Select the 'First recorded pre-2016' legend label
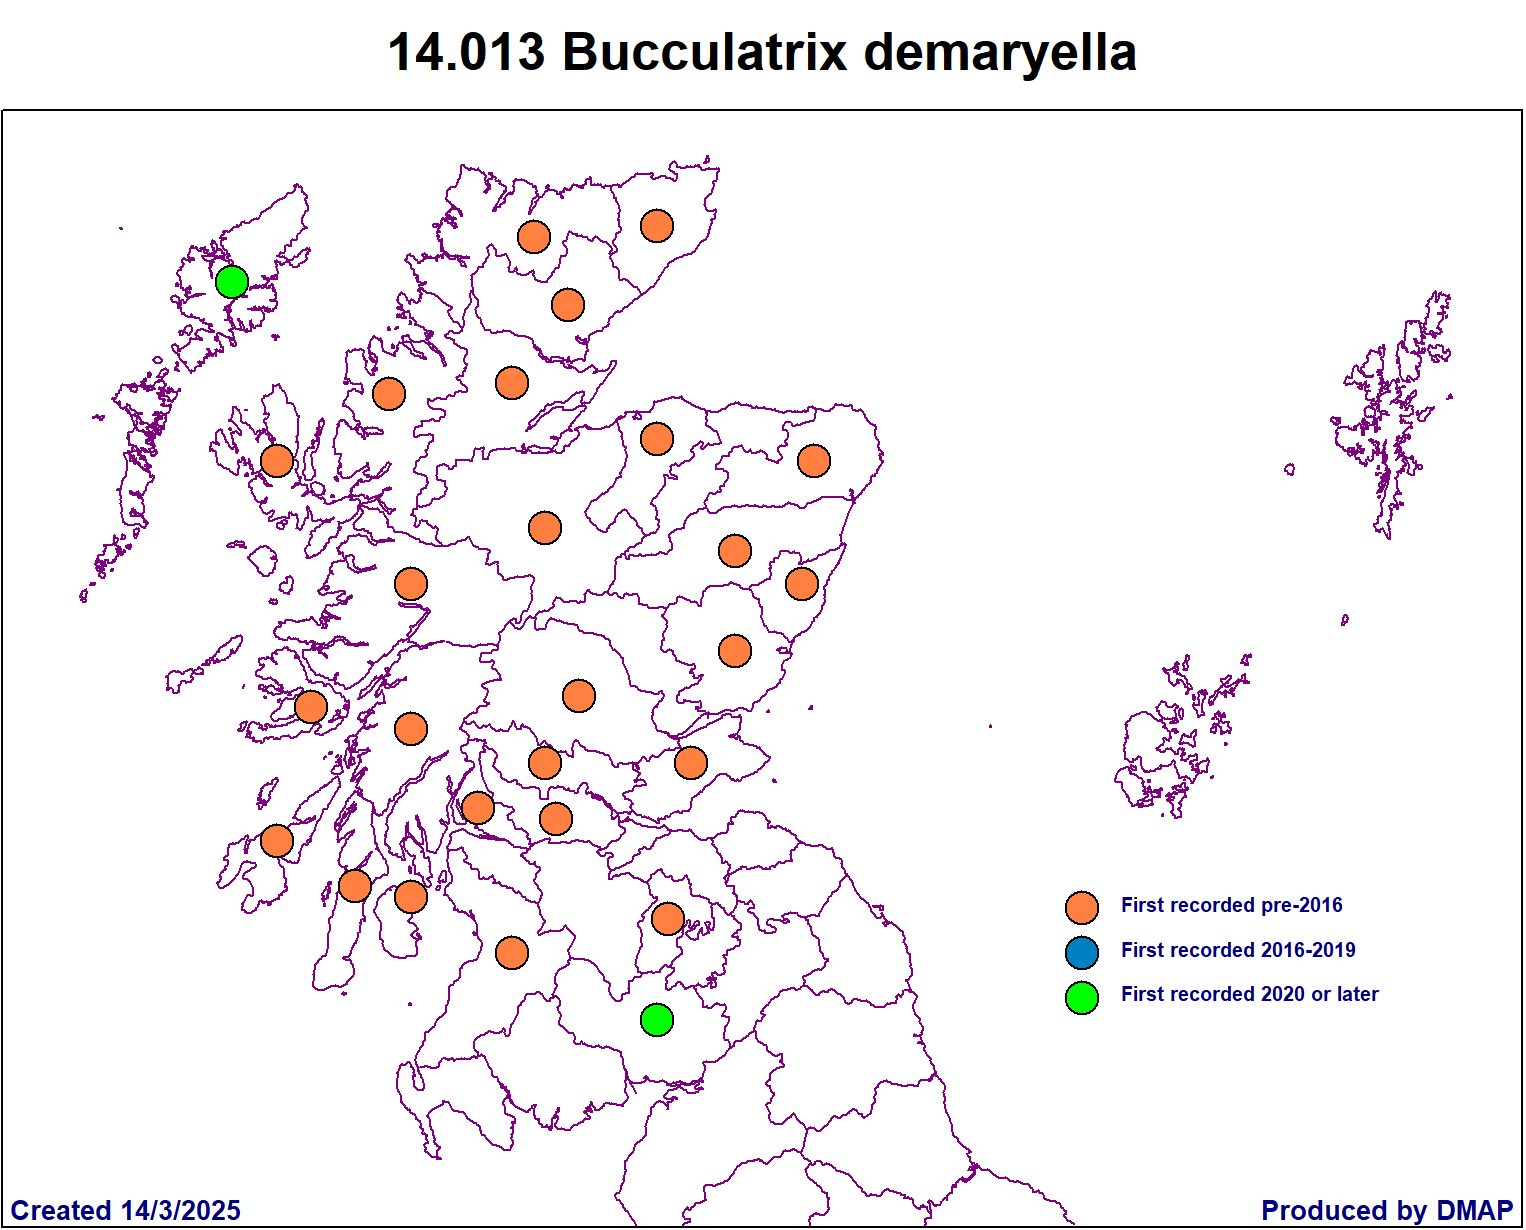 [x=1231, y=905]
